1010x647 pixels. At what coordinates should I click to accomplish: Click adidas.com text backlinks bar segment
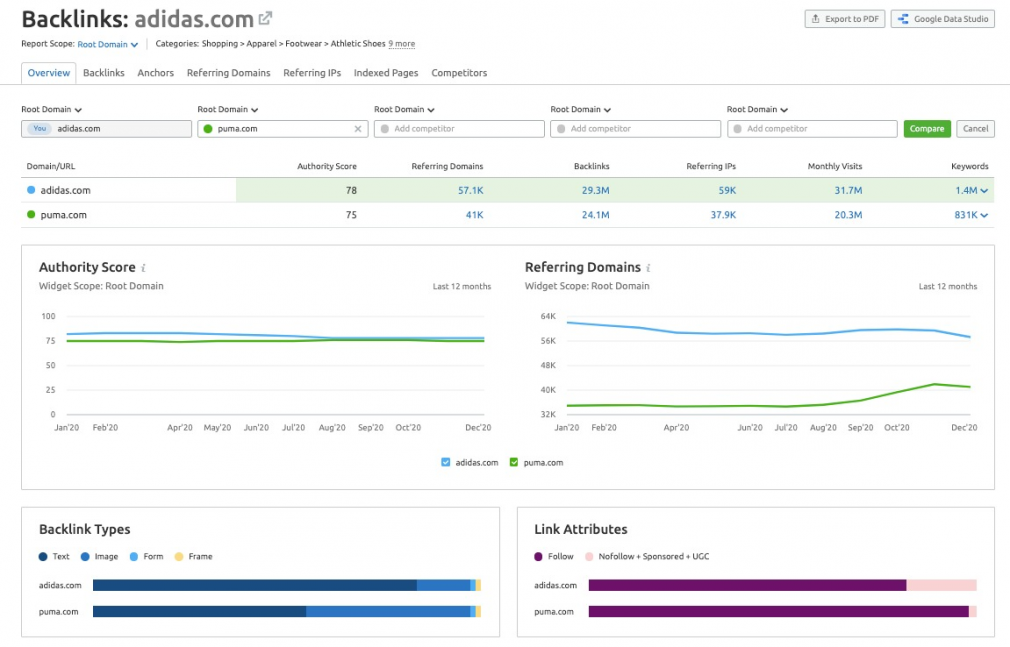(x=255, y=585)
